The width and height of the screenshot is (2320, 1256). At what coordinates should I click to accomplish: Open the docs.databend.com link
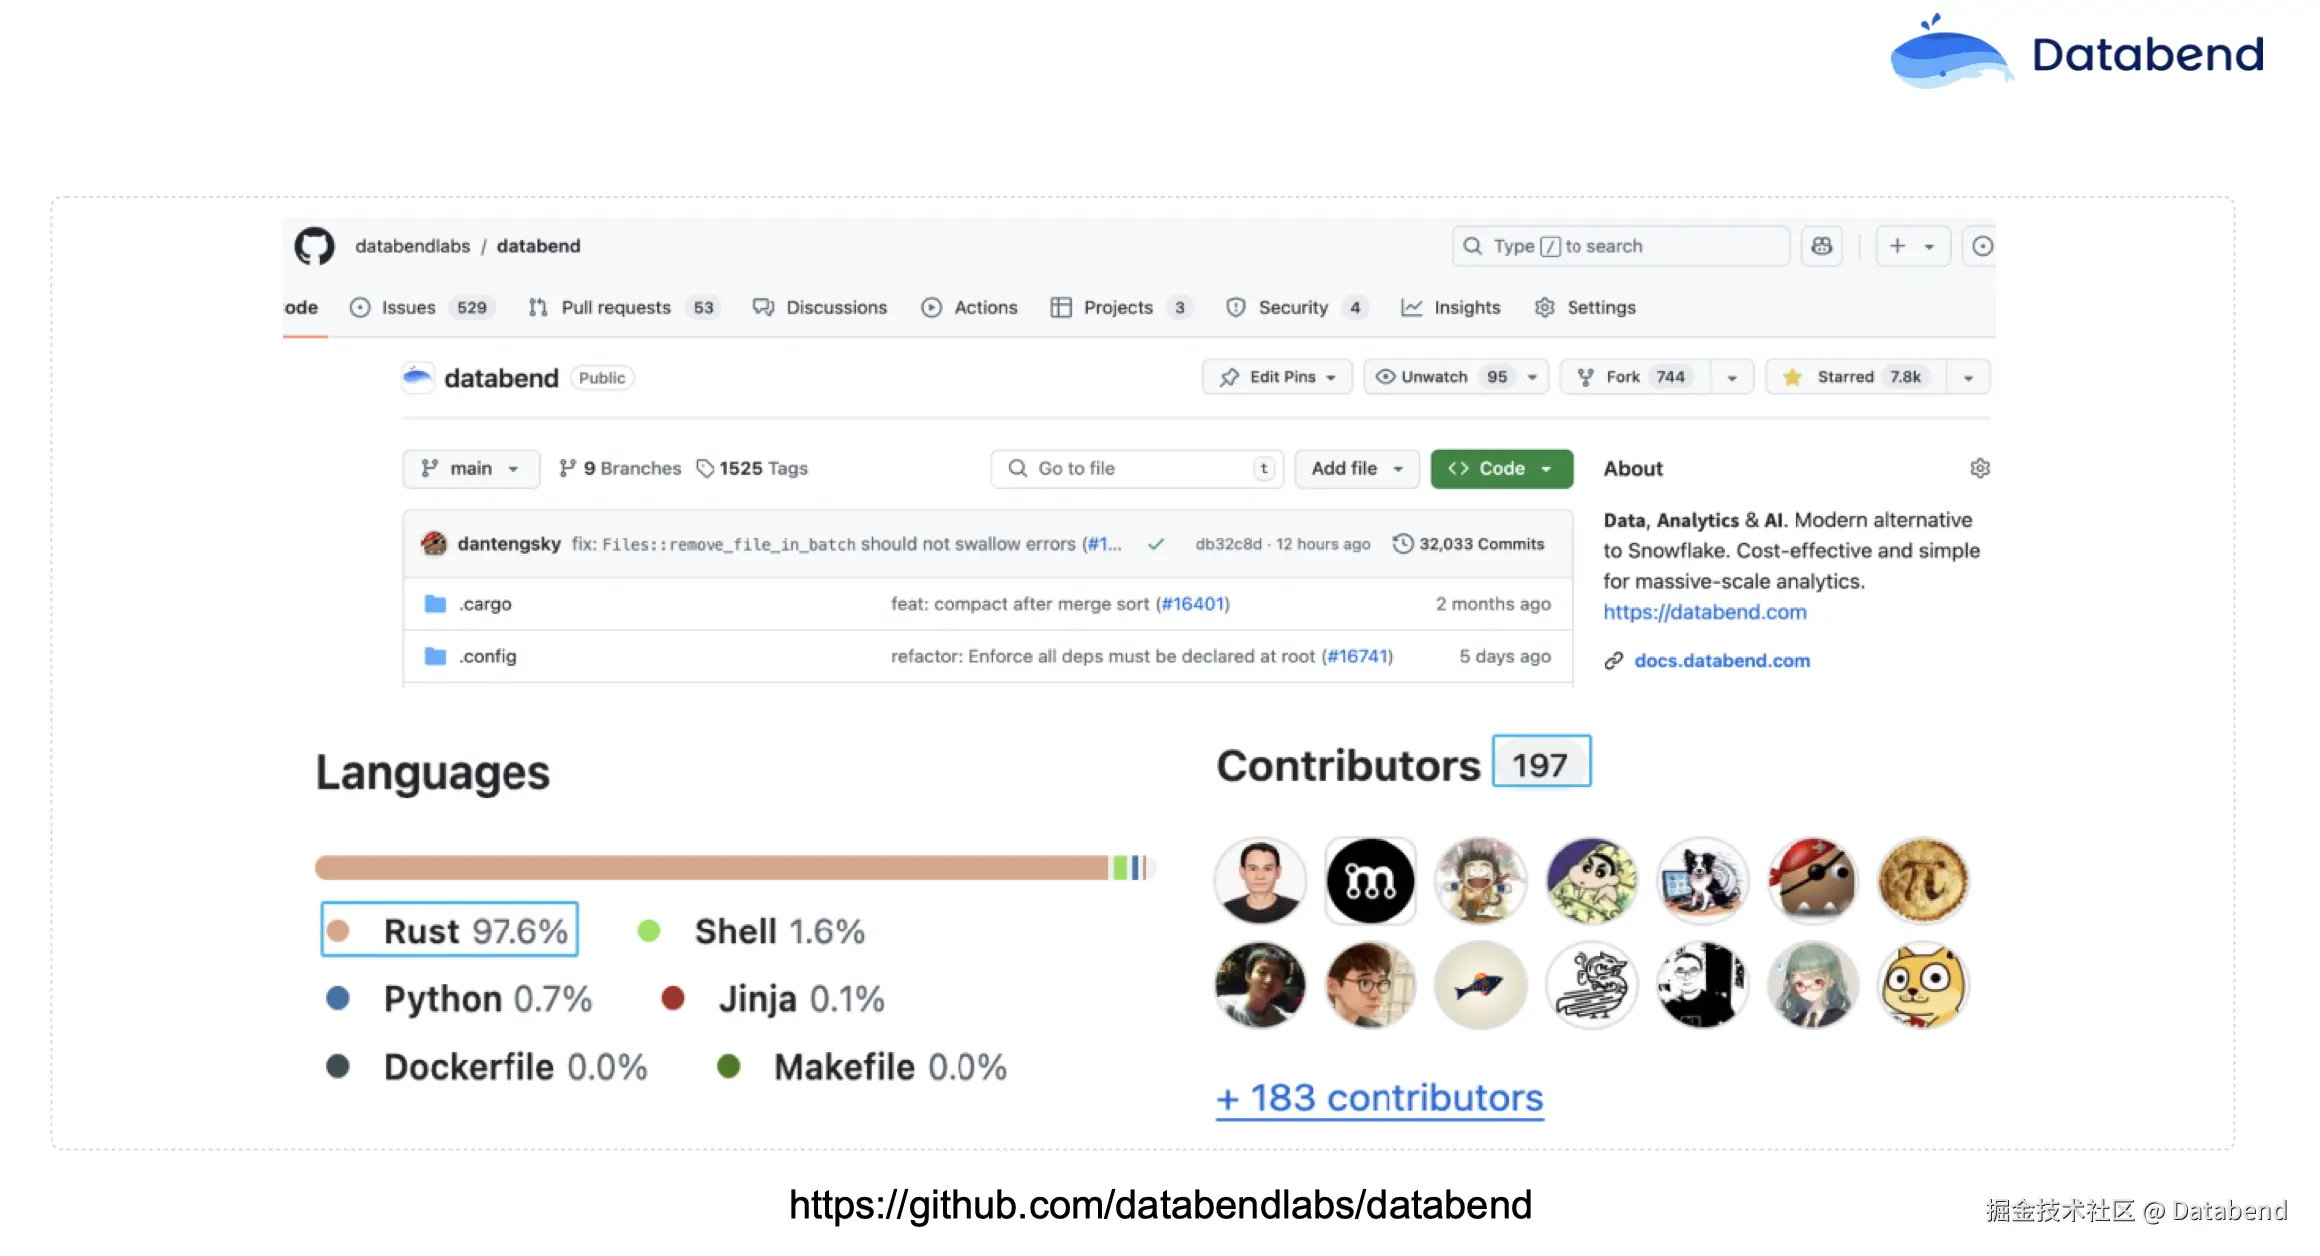click(1721, 661)
